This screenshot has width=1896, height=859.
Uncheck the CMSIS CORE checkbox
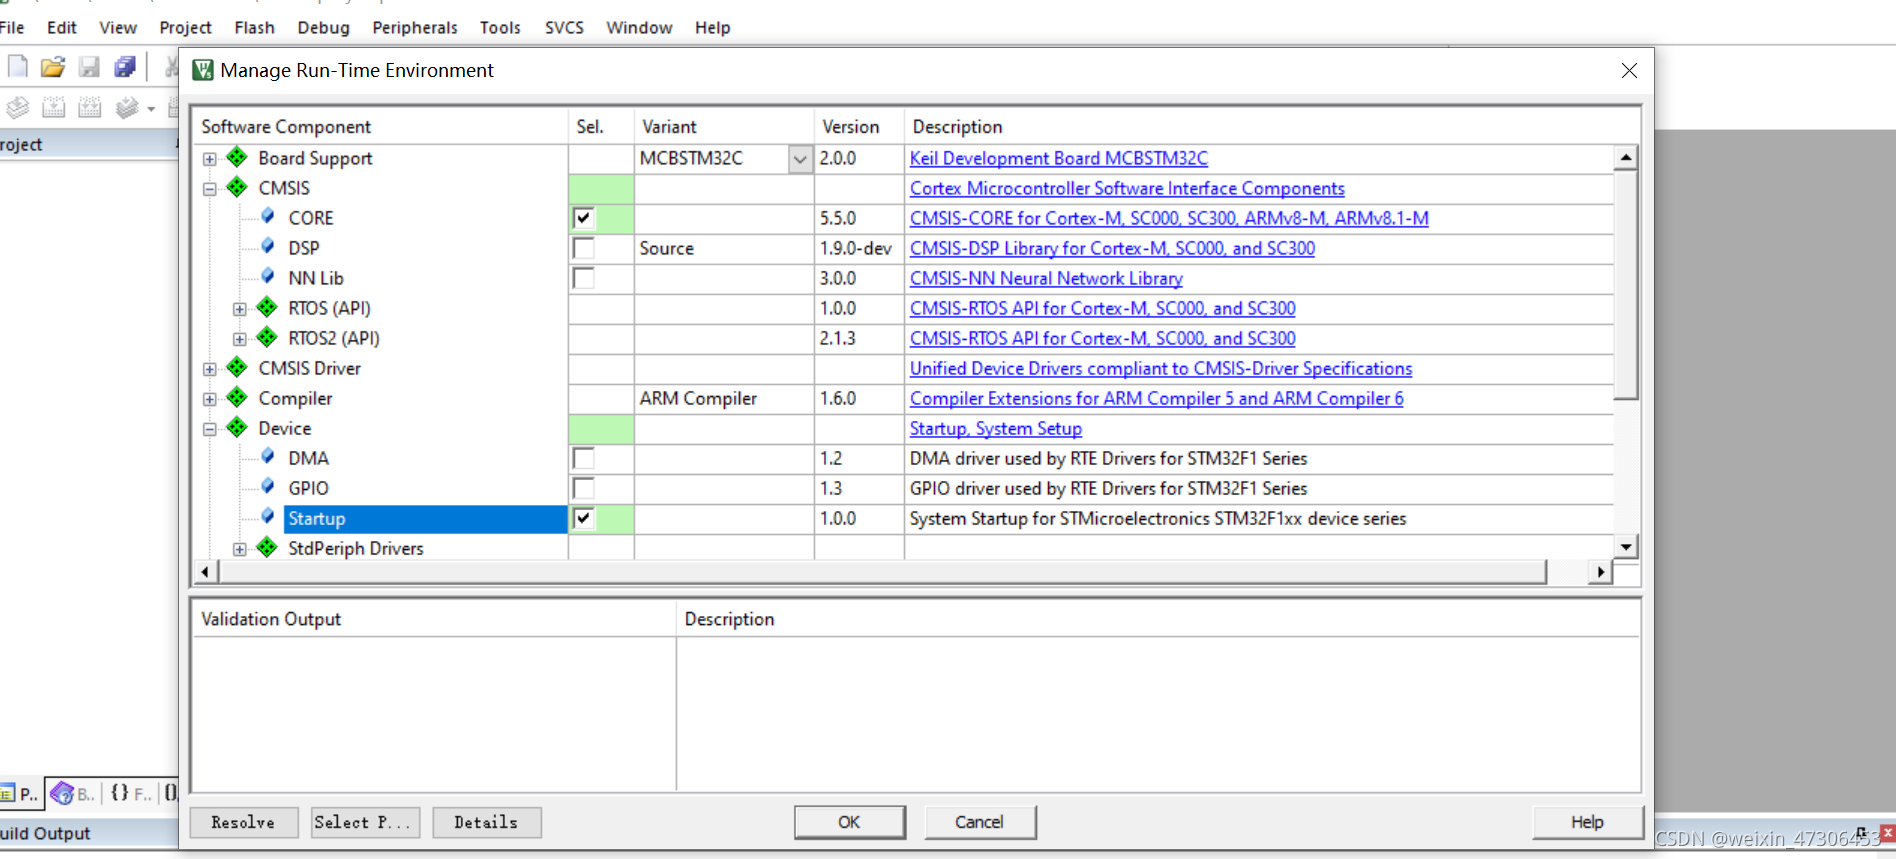coord(583,218)
